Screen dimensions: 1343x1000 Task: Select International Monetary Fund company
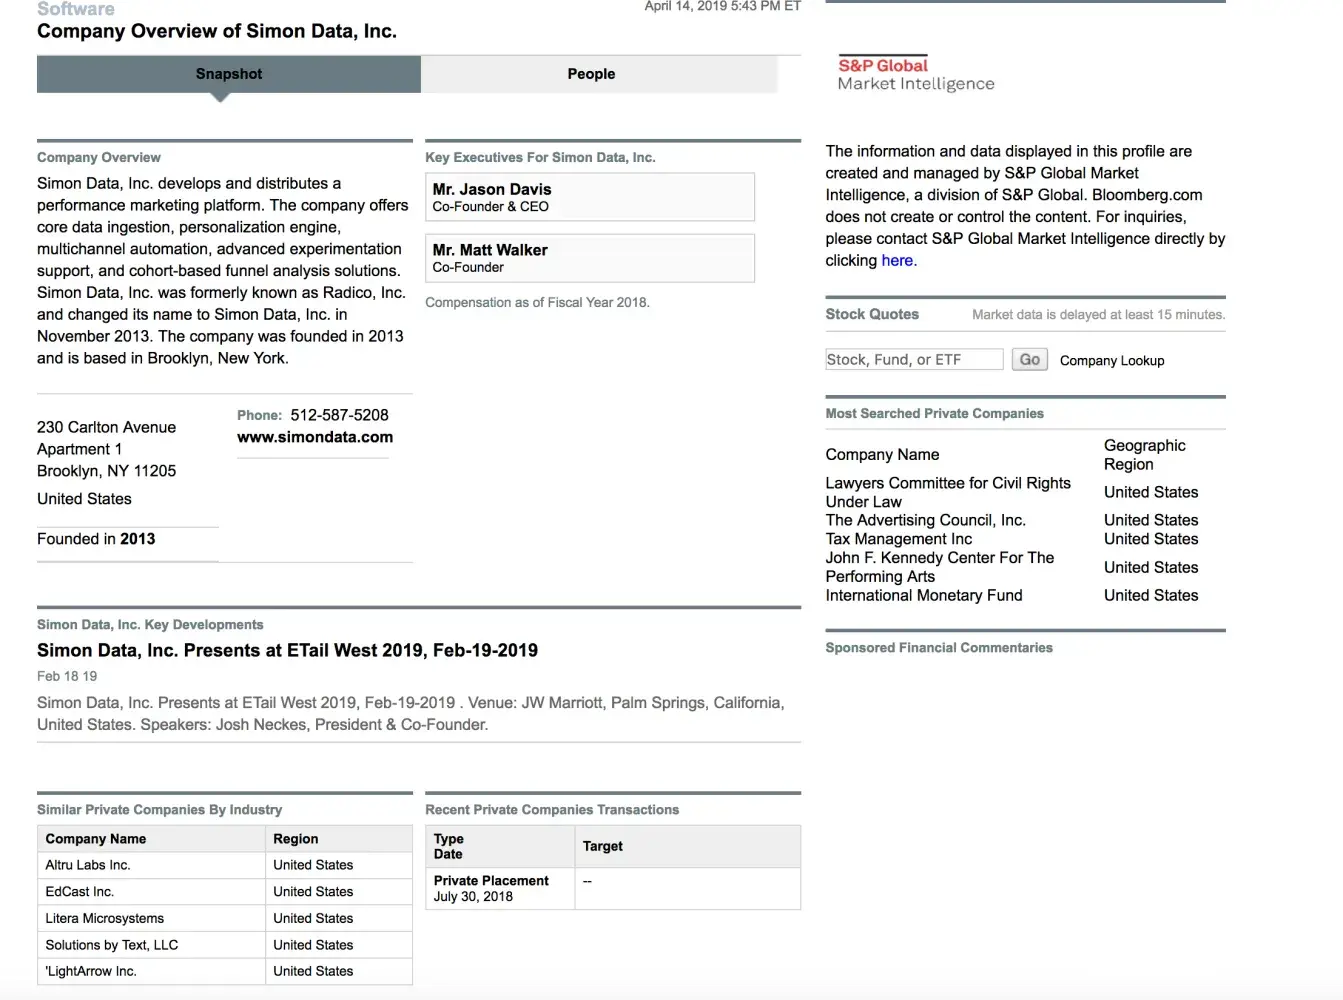[x=923, y=595]
